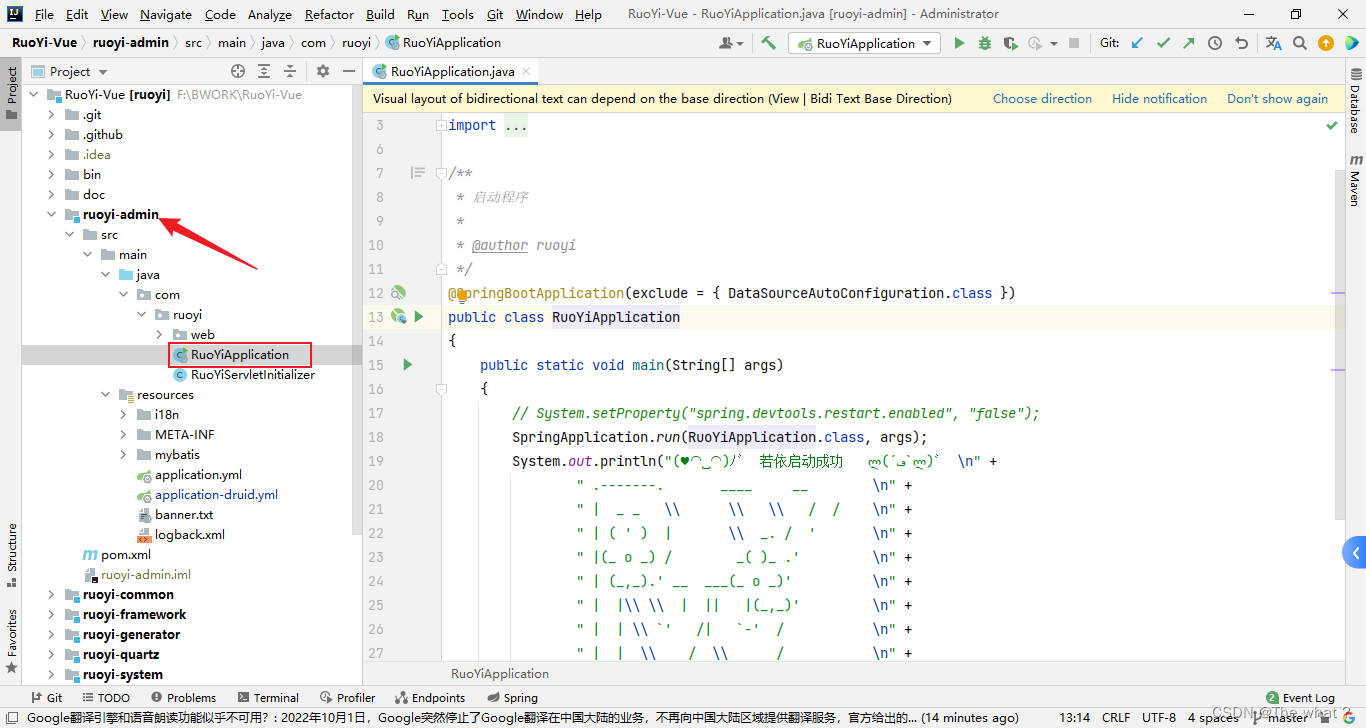This screenshot has width=1366, height=728.
Task: Expand the folded import block
Action: click(x=441, y=125)
